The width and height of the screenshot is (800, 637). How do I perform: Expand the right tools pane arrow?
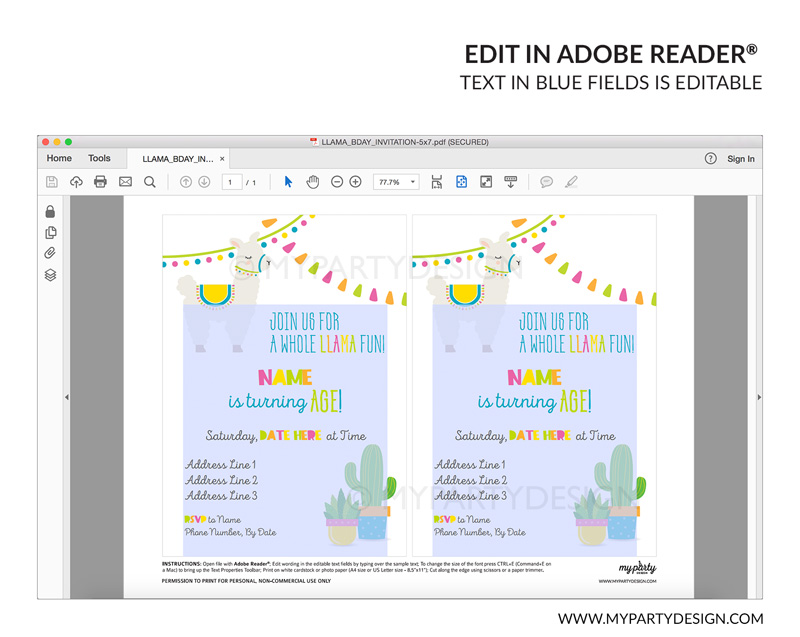[758, 397]
